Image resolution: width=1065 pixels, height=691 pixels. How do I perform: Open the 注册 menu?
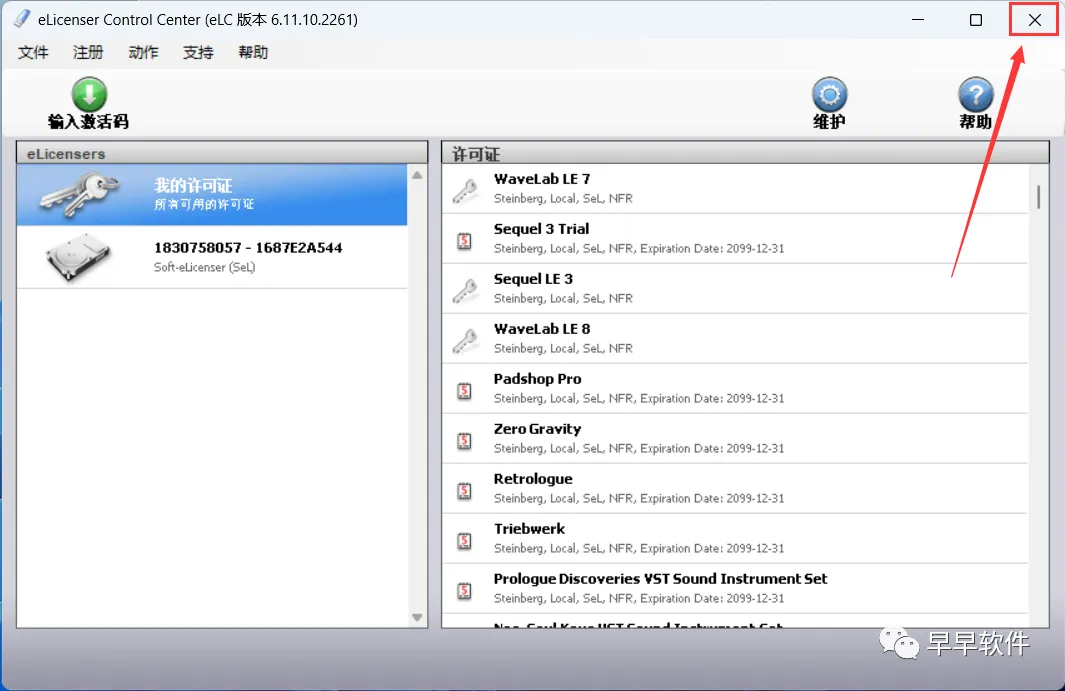[88, 52]
